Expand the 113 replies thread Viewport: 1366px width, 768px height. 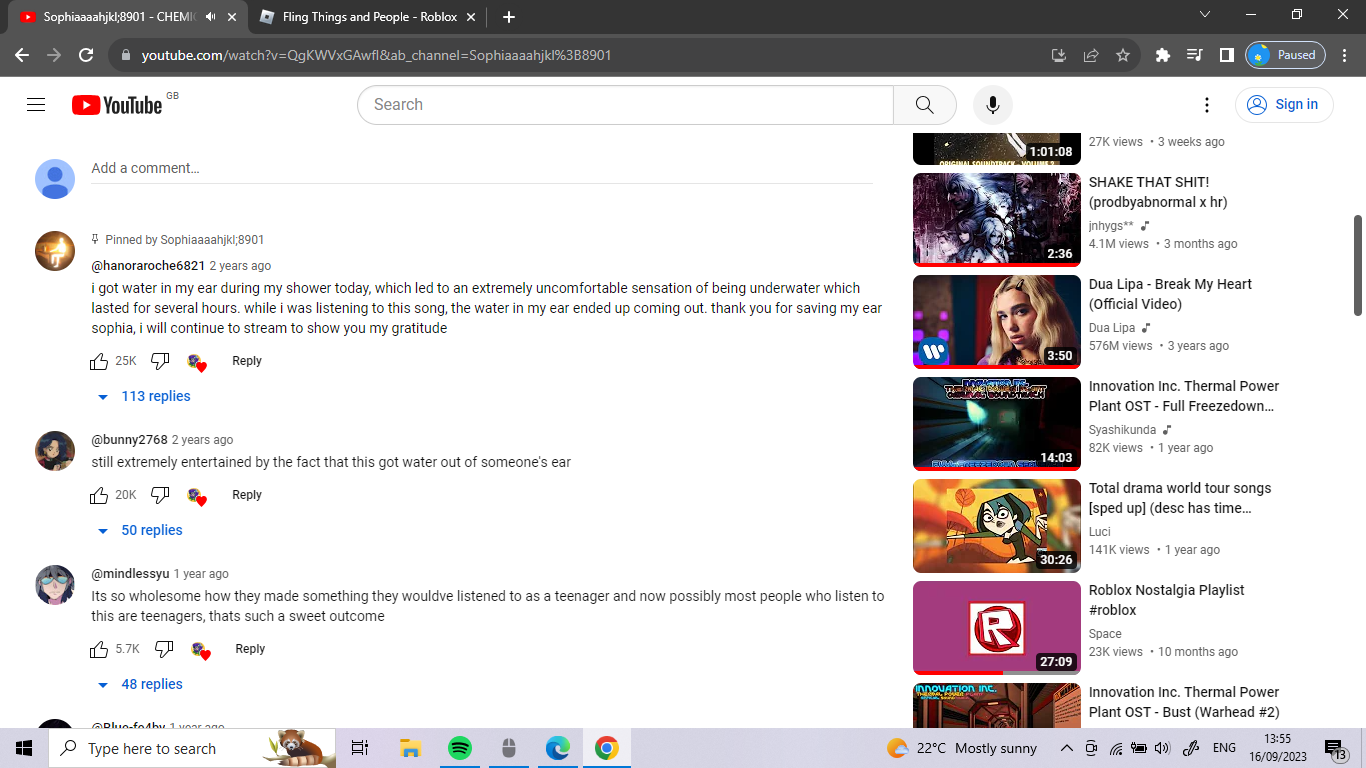(144, 397)
